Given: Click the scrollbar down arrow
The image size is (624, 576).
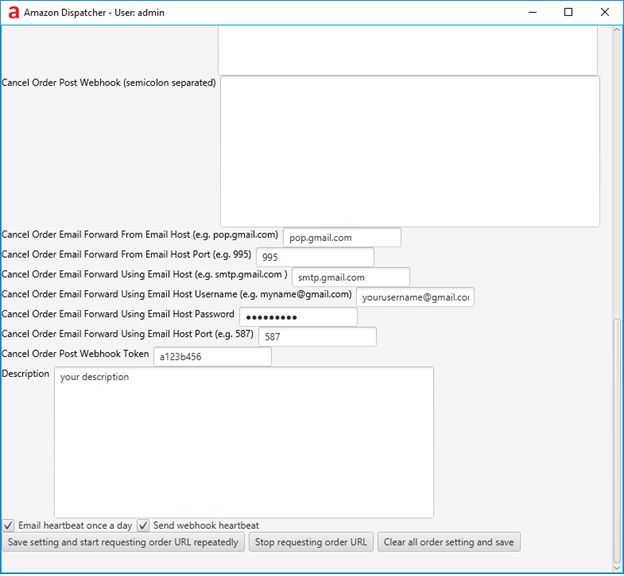Looking at the screenshot, I should pyautogui.click(x=617, y=567).
